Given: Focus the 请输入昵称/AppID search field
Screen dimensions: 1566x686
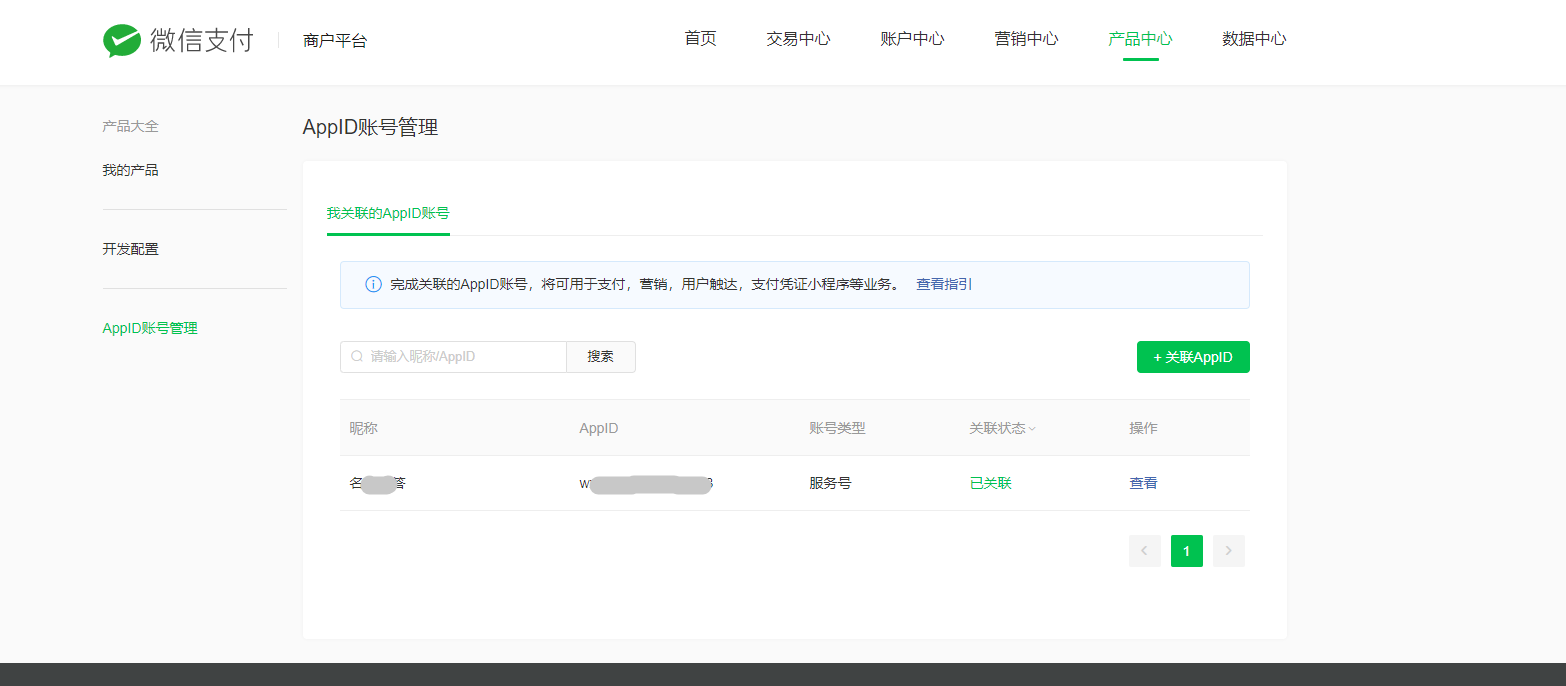Looking at the screenshot, I should [453, 357].
